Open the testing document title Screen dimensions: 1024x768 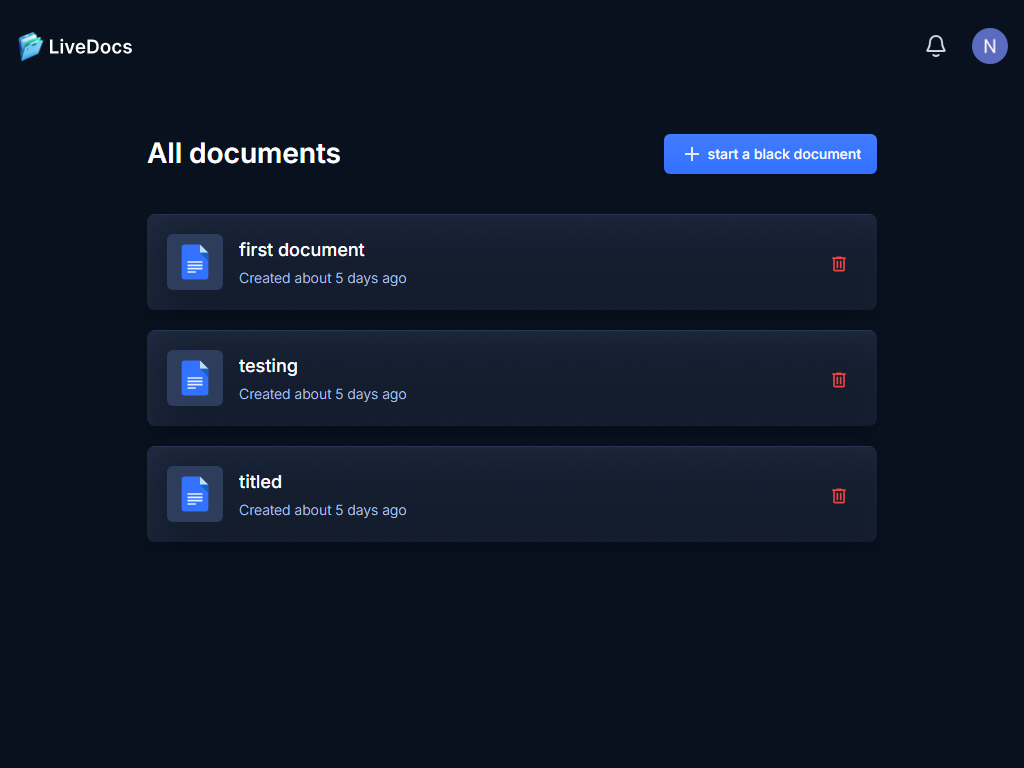(x=268, y=366)
